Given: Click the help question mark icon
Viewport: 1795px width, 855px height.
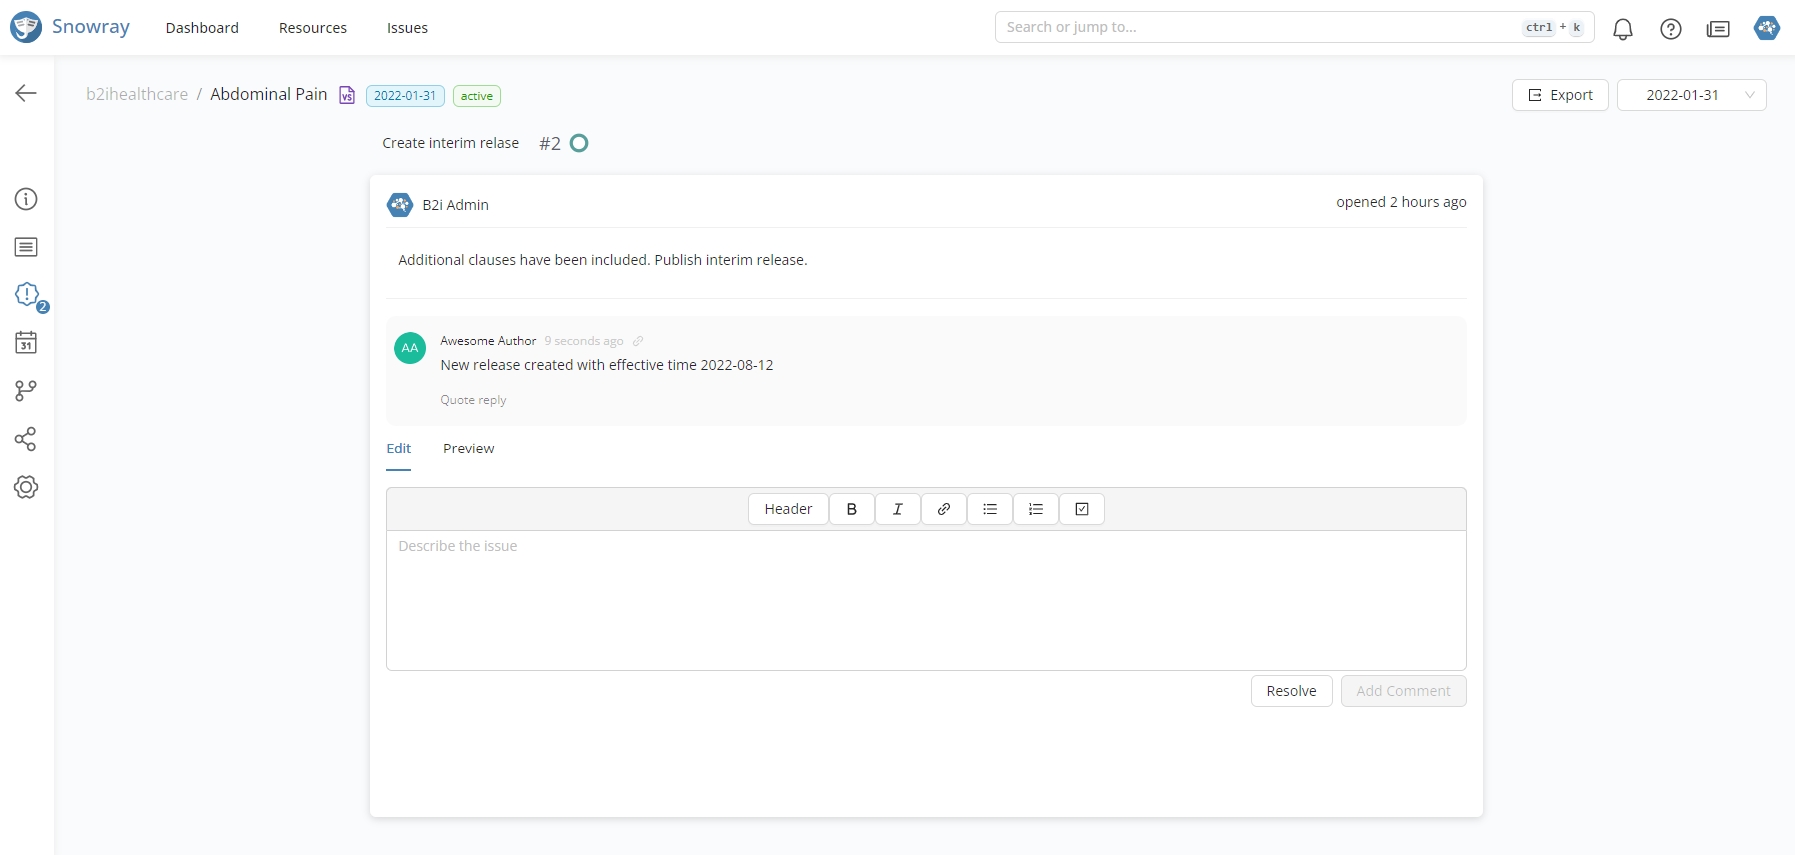Looking at the screenshot, I should [x=1670, y=29].
